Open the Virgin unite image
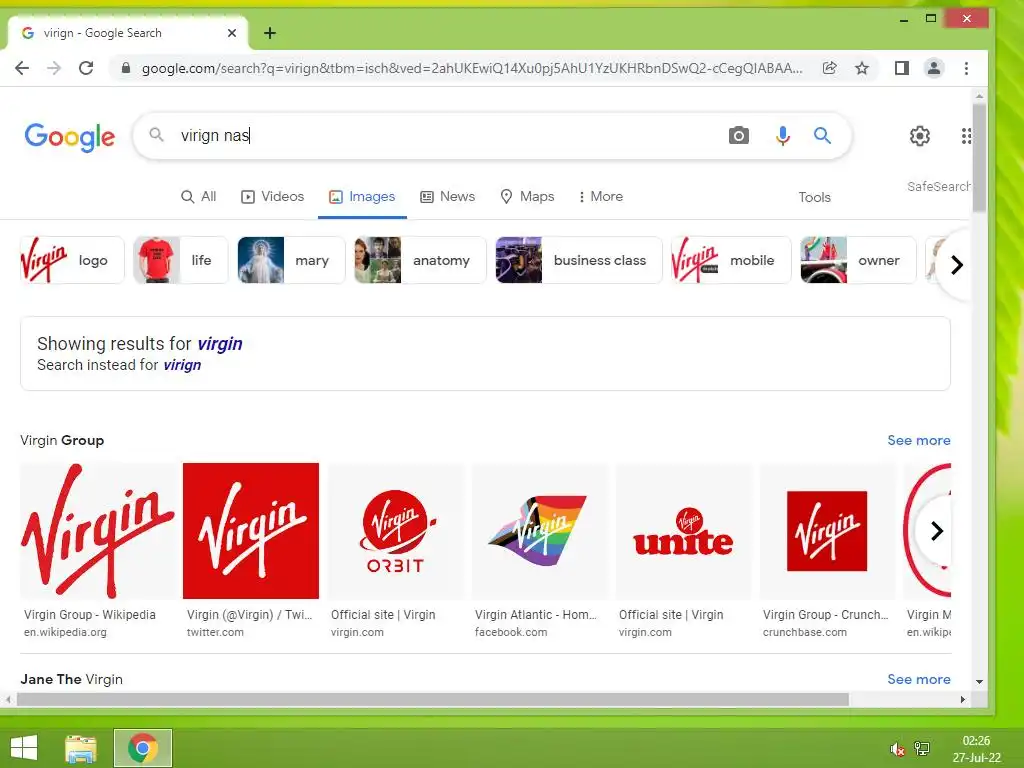 click(683, 531)
